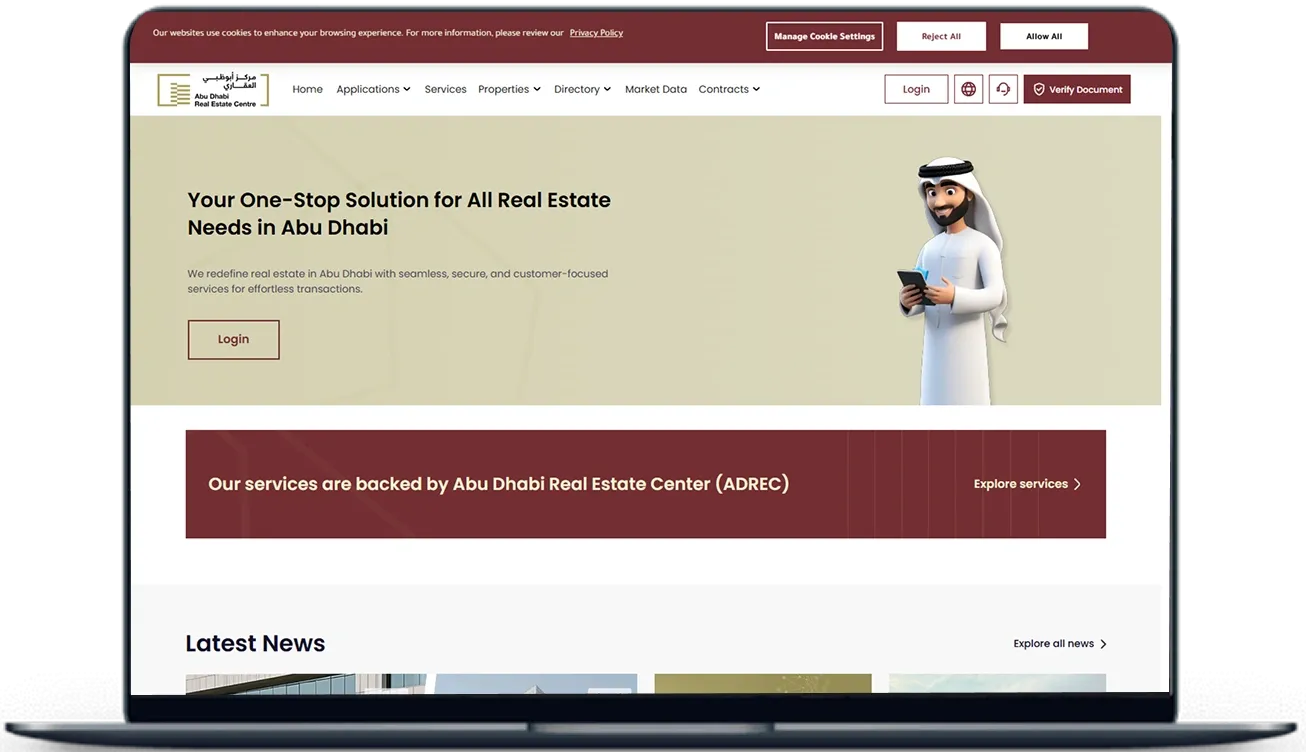Click the Login button in the hero banner
This screenshot has width=1306, height=752.
pyautogui.click(x=233, y=339)
